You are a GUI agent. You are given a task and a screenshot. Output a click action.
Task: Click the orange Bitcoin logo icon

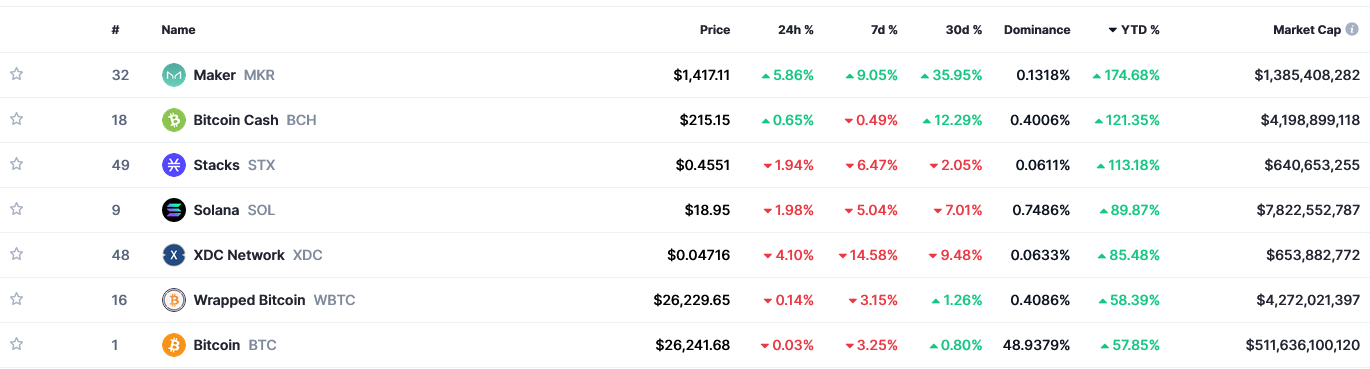(174, 345)
